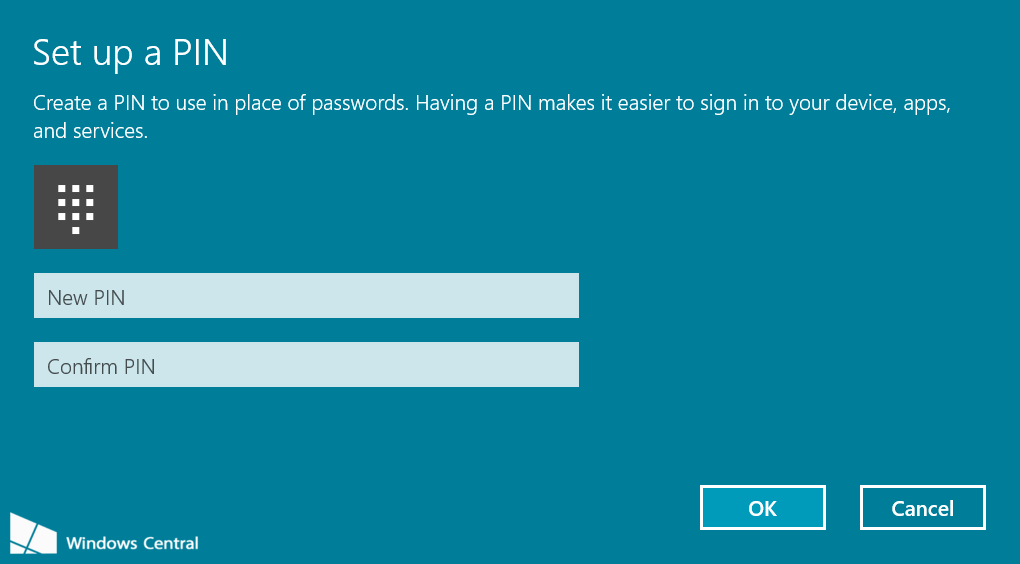
Task: Click the 'Set up a PIN' heading
Action: [130, 52]
